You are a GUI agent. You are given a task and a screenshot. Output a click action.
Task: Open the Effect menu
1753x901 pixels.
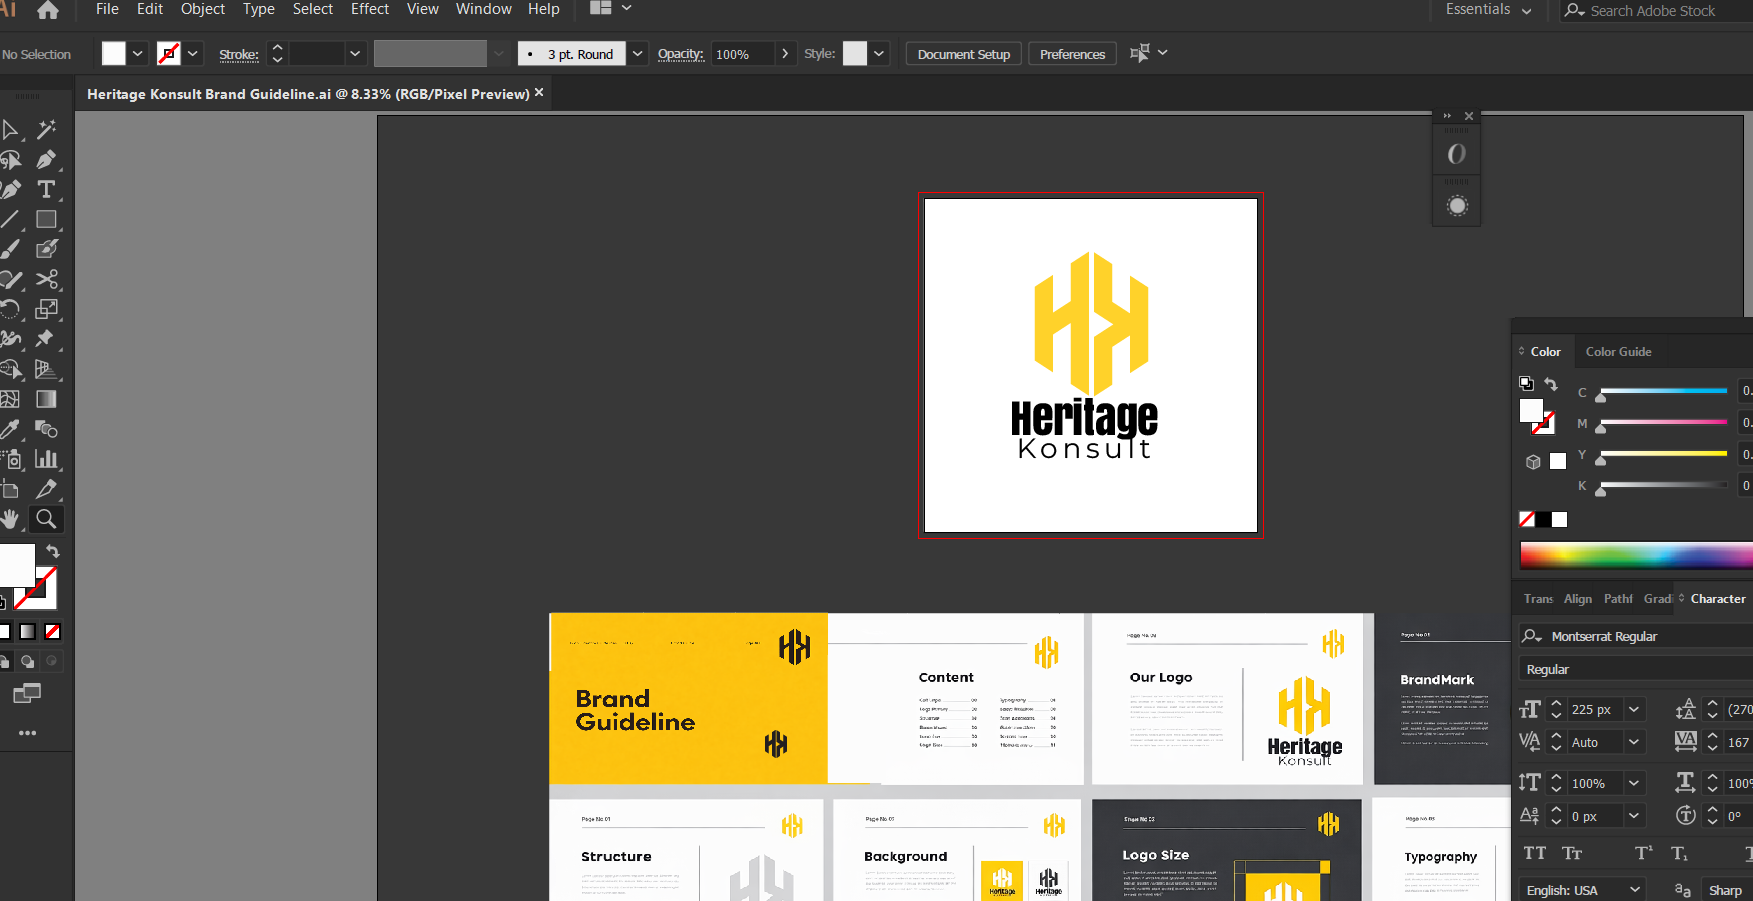pyautogui.click(x=369, y=9)
